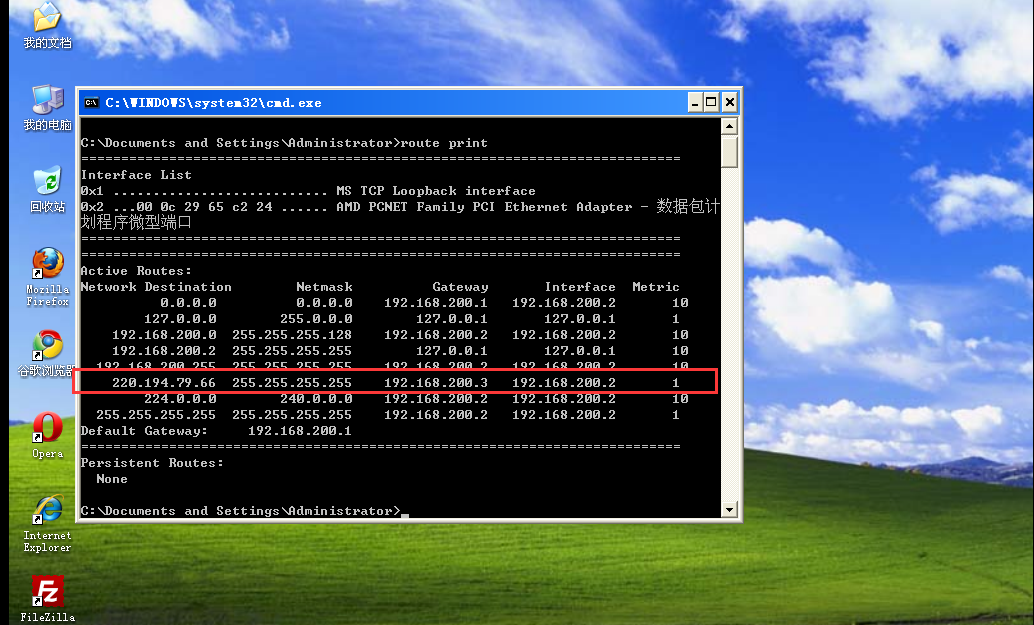
Task: Launch FileZilla from the desktop
Action: 47,599
